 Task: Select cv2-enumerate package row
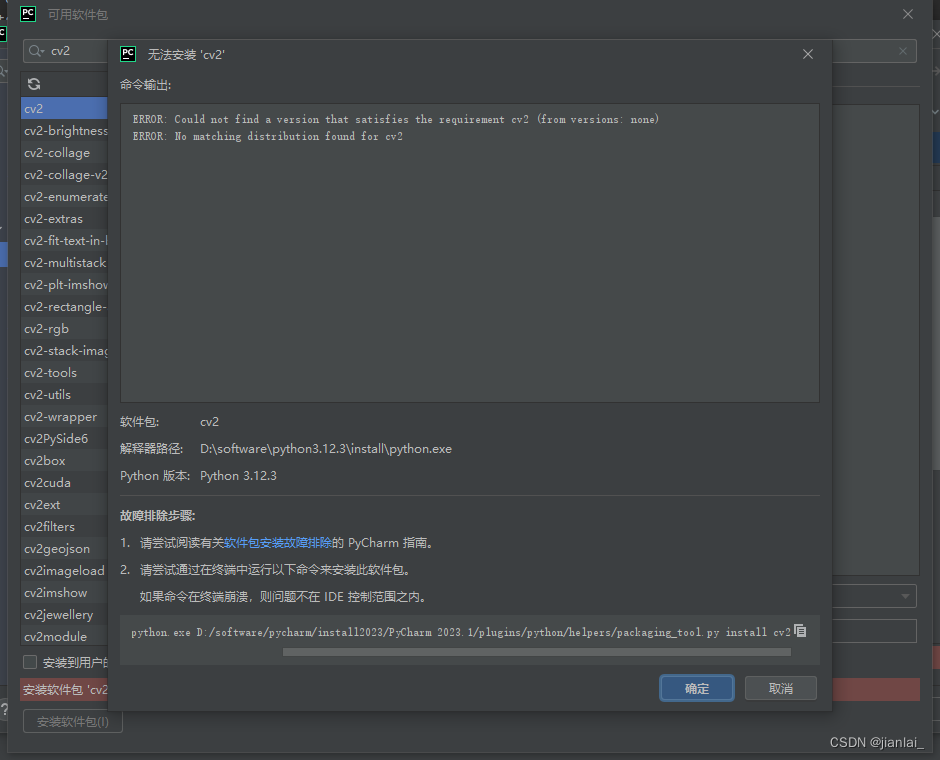(64, 197)
